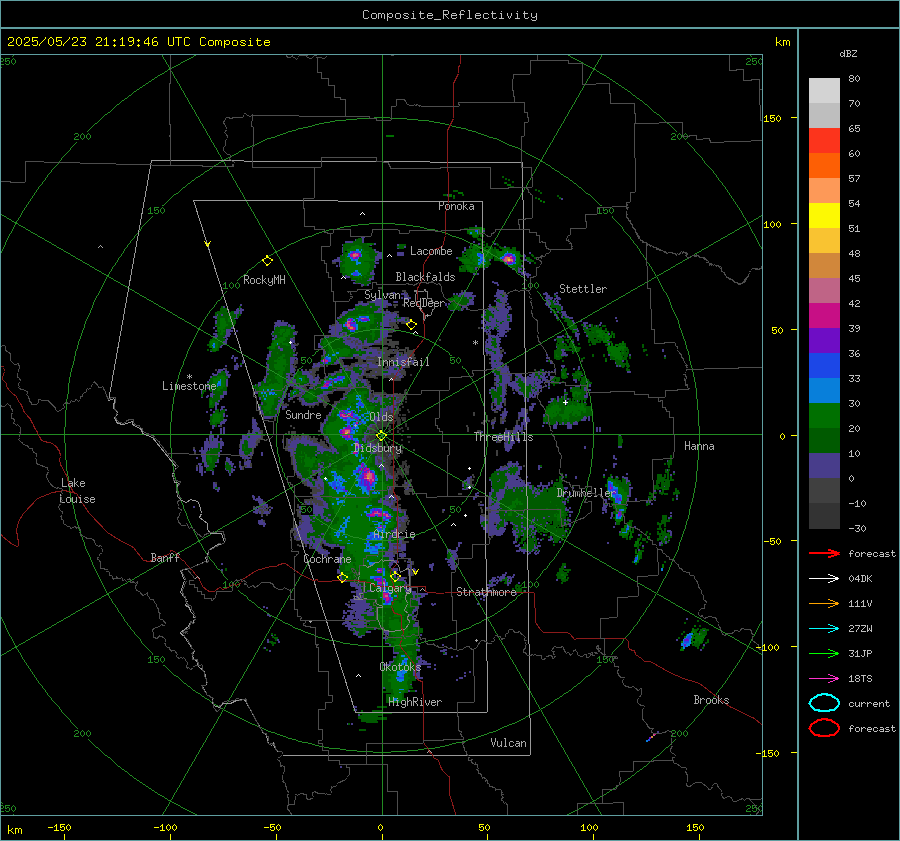Click the dBZ legend heading
This screenshot has width=900, height=841.
848,54
